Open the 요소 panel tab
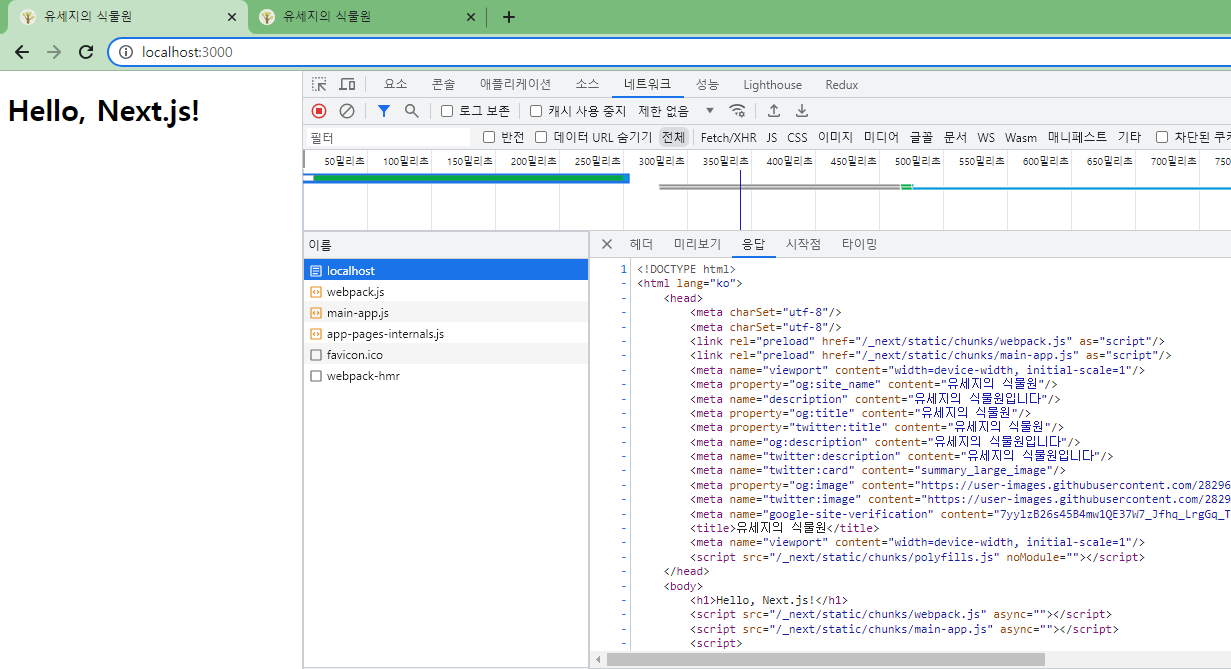The width and height of the screenshot is (1231, 669). (395, 85)
